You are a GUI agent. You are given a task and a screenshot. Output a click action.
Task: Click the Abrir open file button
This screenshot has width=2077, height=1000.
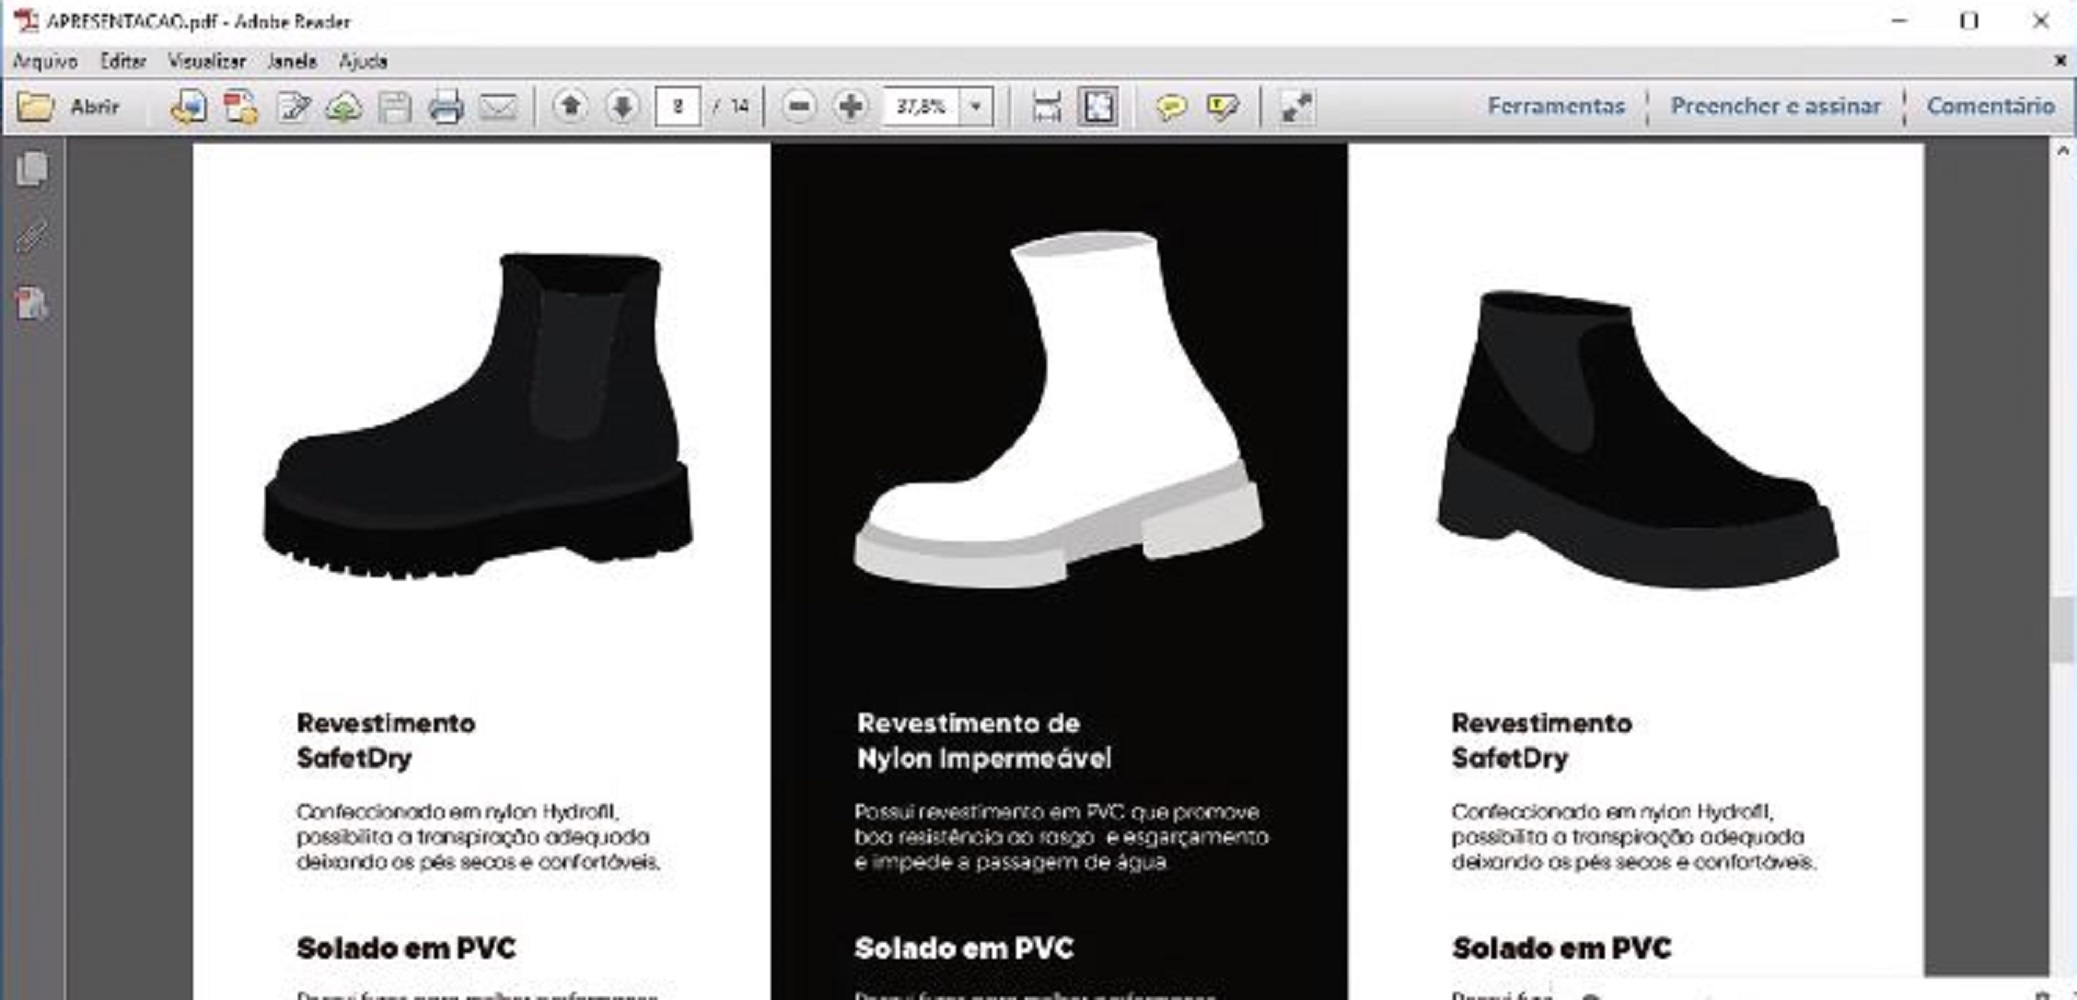(70, 106)
